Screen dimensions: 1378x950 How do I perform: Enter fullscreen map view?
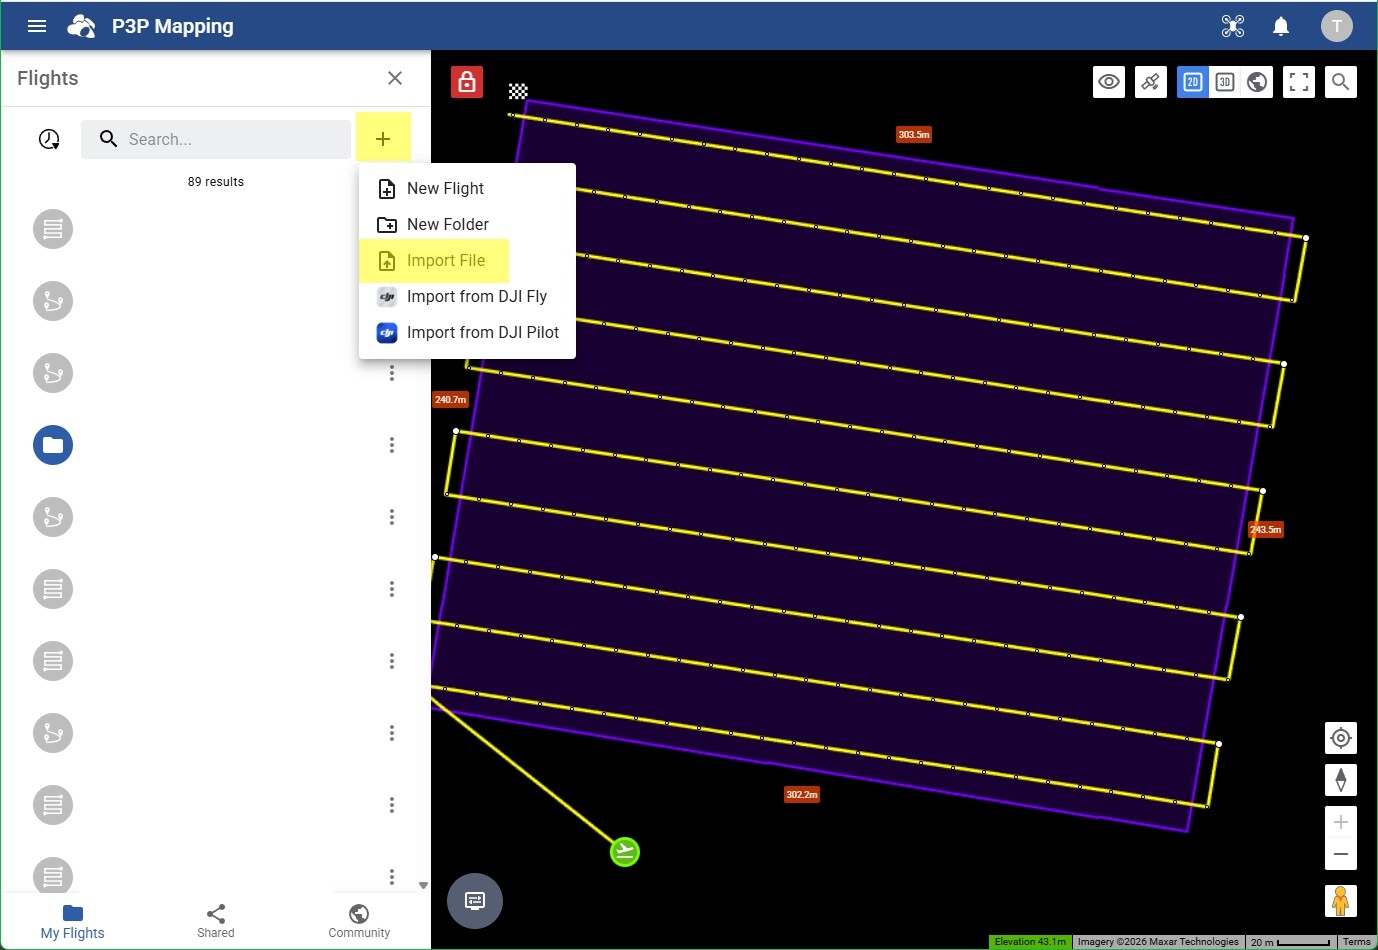pyautogui.click(x=1298, y=82)
